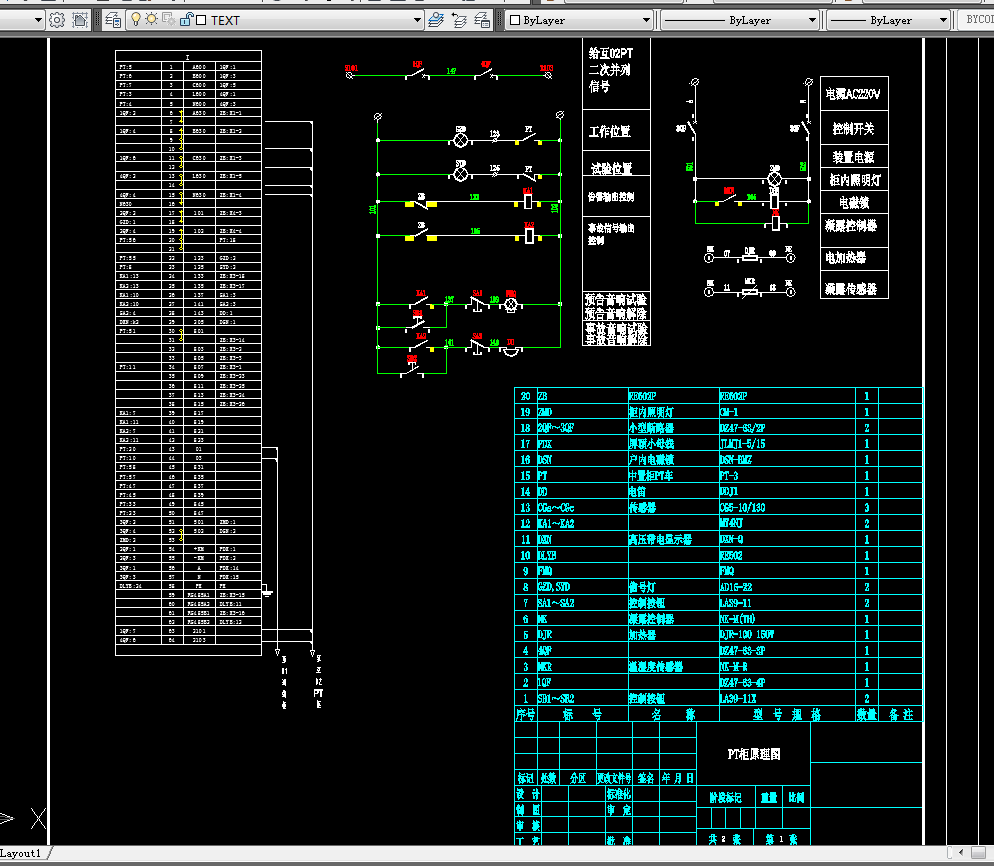The height and width of the screenshot is (868, 994).
Task: Open the ByLayer color control dropdown
Action: [x=646, y=20]
